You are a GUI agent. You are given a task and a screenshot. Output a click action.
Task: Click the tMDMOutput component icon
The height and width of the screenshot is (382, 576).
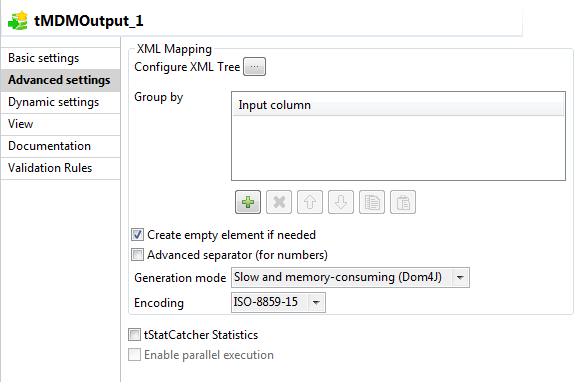click(18, 21)
